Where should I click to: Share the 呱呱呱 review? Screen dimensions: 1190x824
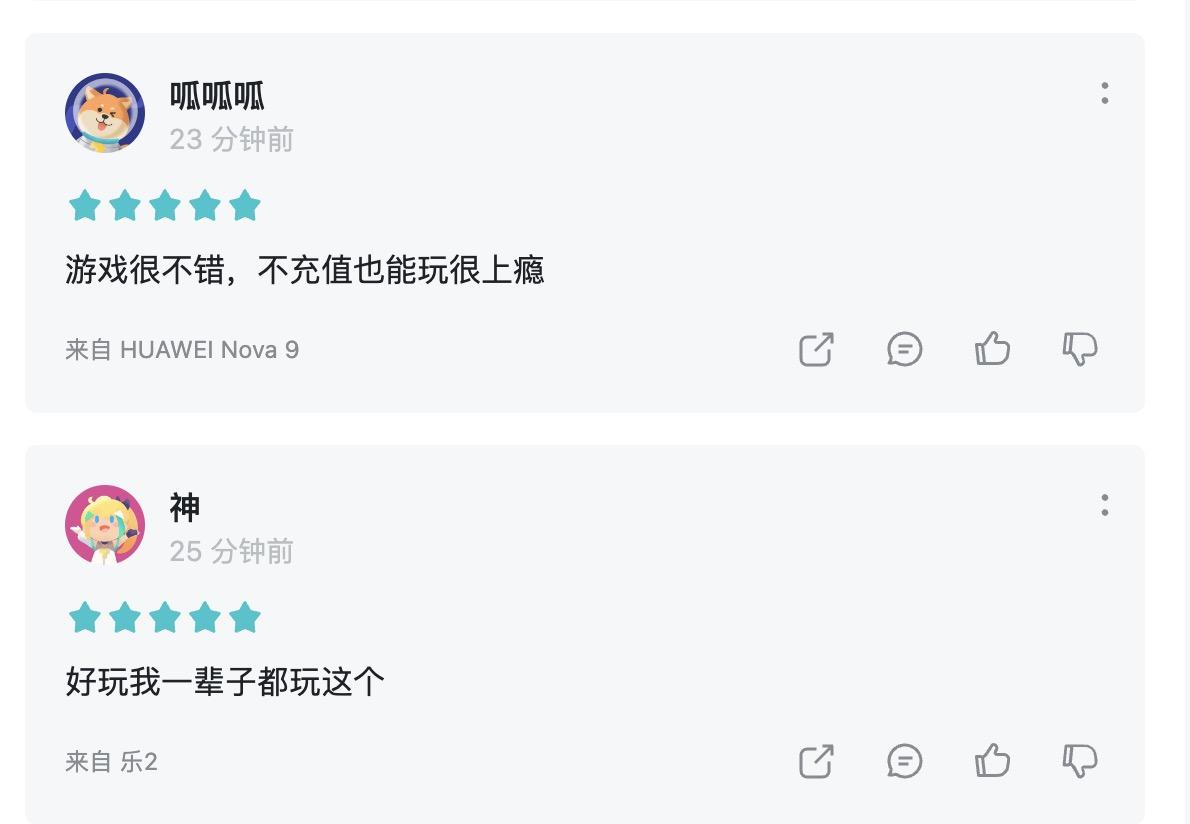(x=816, y=349)
